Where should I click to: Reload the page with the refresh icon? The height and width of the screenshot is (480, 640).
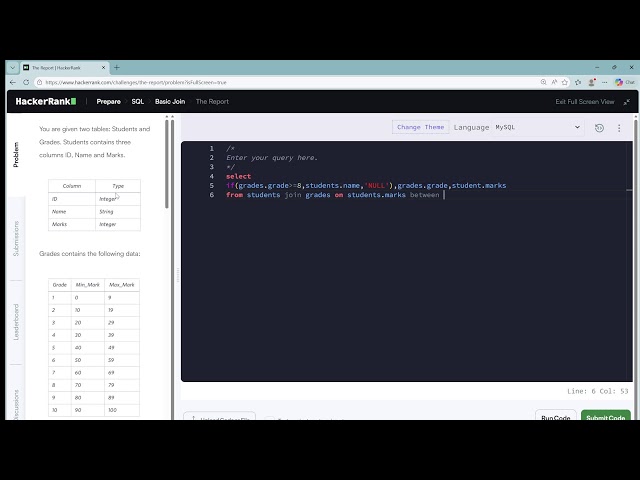(x=26, y=82)
